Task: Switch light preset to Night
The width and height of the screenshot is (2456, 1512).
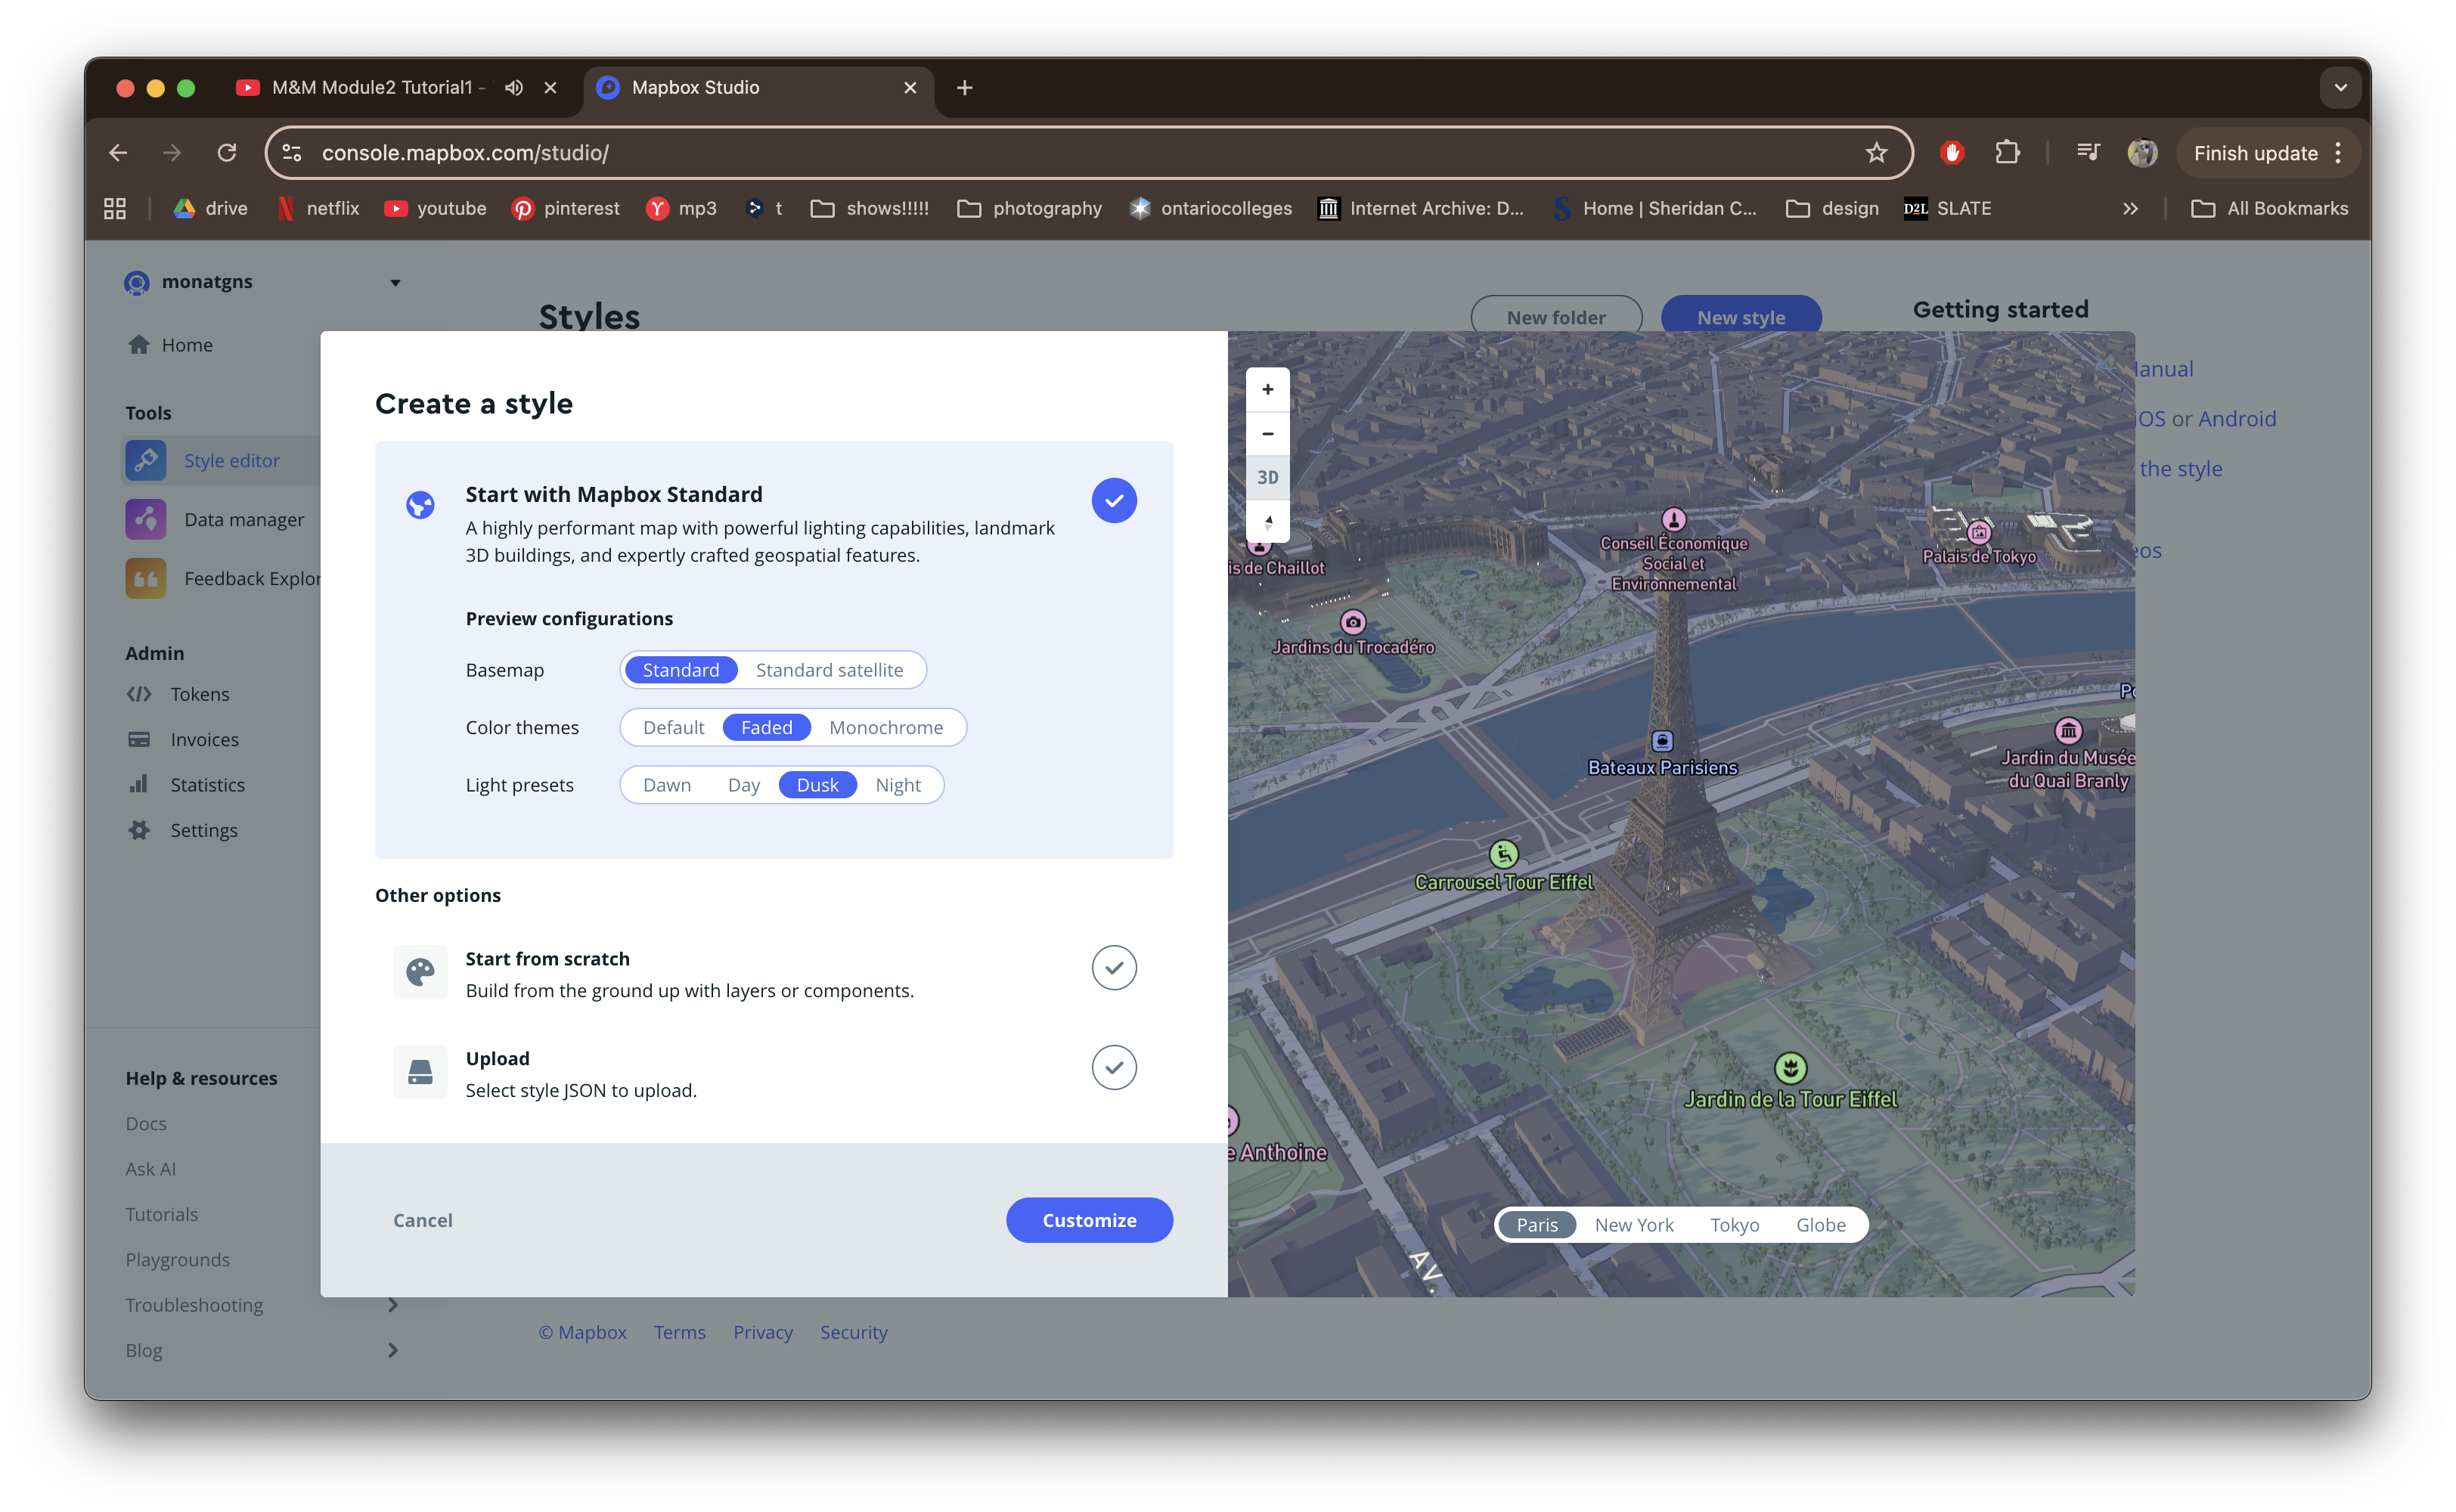Action: tap(898, 784)
